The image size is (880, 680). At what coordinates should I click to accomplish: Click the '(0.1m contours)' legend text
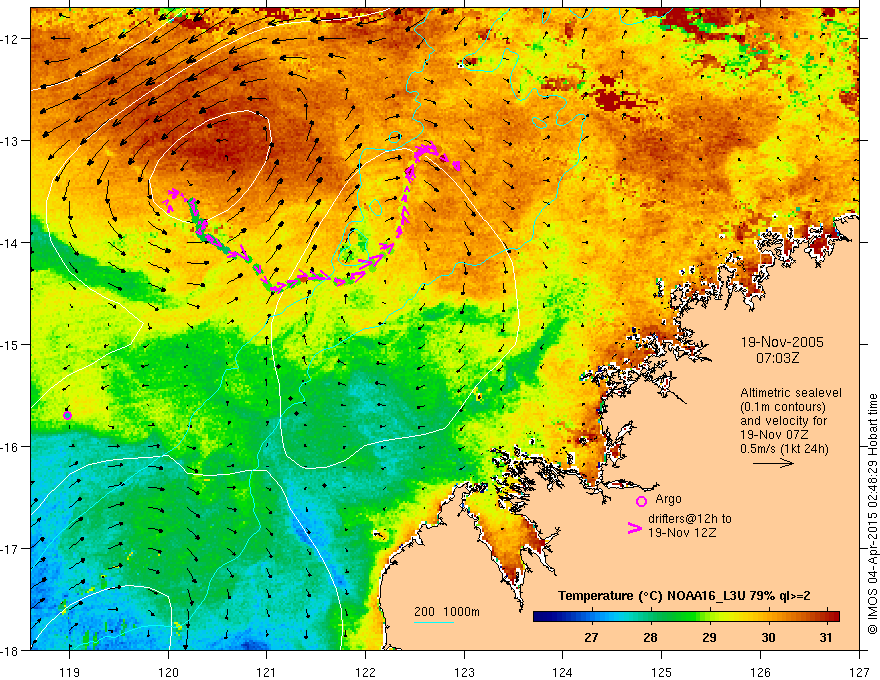tap(783, 407)
